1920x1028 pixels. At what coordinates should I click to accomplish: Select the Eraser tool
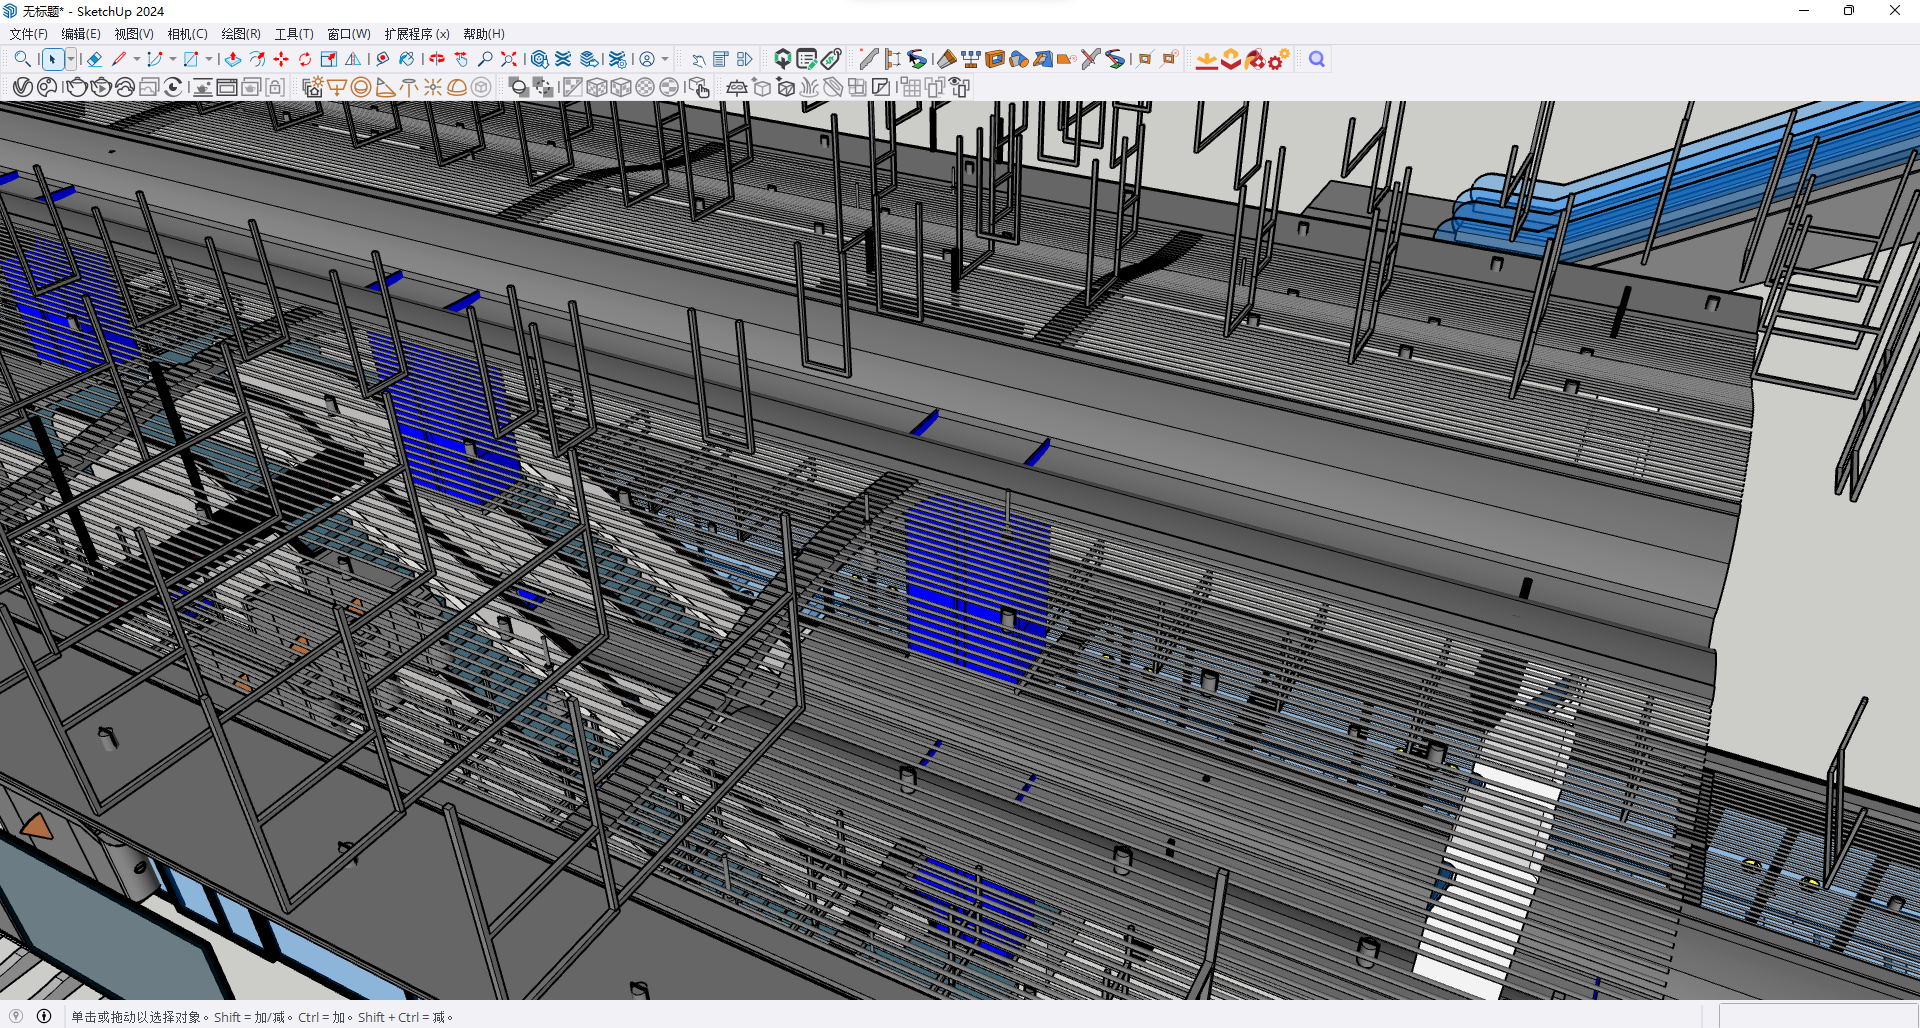pos(95,60)
